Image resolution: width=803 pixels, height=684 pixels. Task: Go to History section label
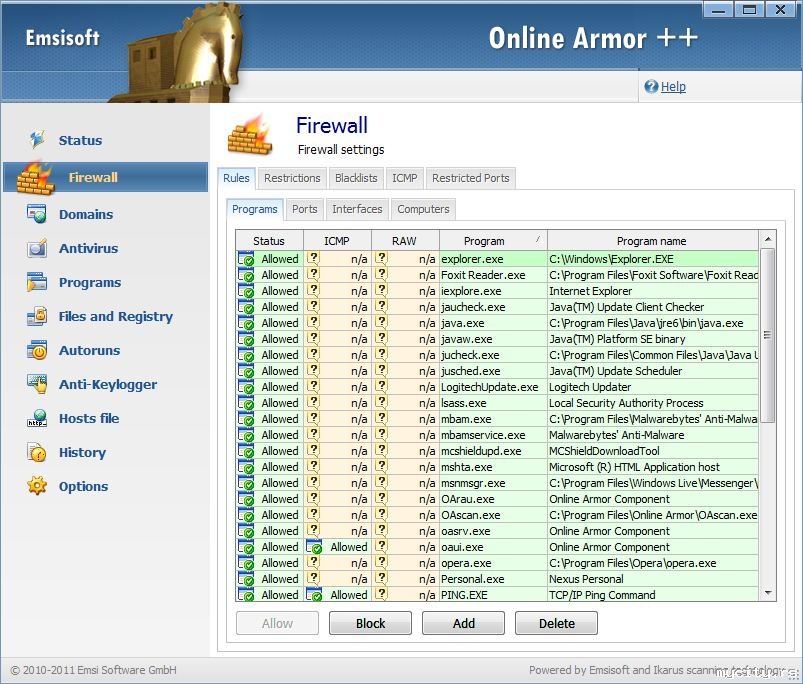coord(82,453)
